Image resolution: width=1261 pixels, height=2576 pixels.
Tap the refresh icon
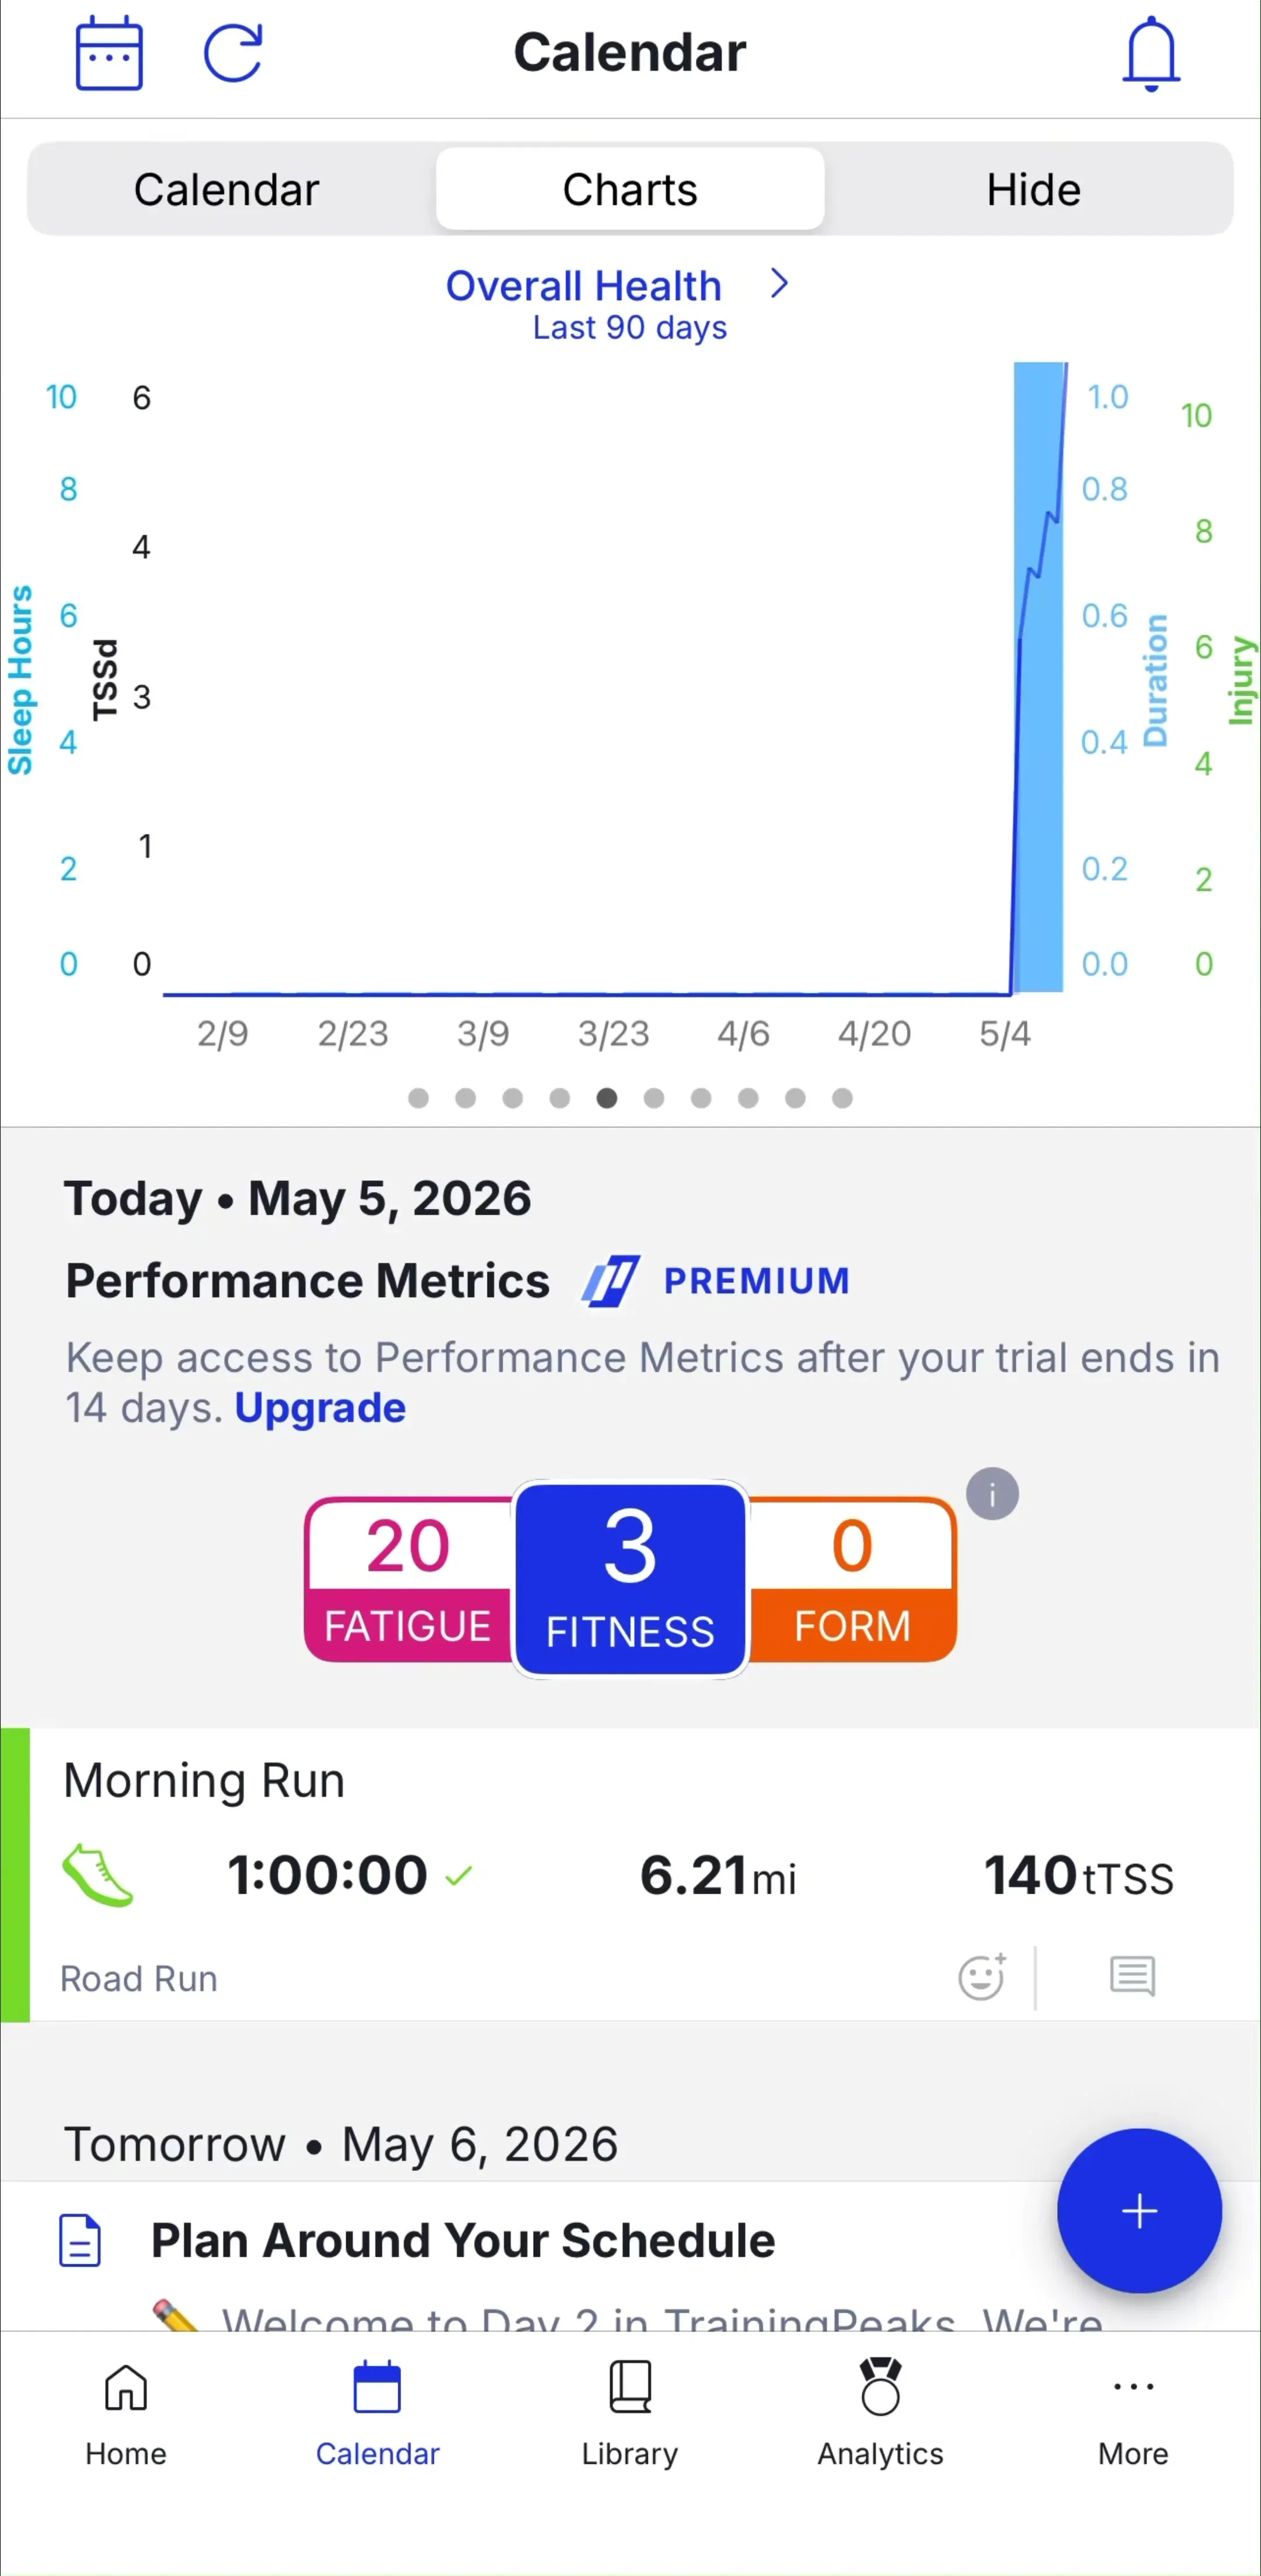(233, 53)
